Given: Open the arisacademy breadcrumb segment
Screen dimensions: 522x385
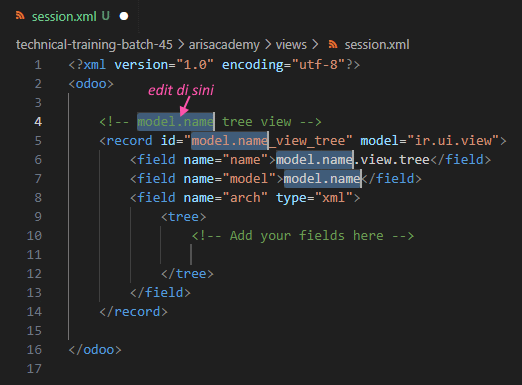Looking at the screenshot, I should click(224, 45).
